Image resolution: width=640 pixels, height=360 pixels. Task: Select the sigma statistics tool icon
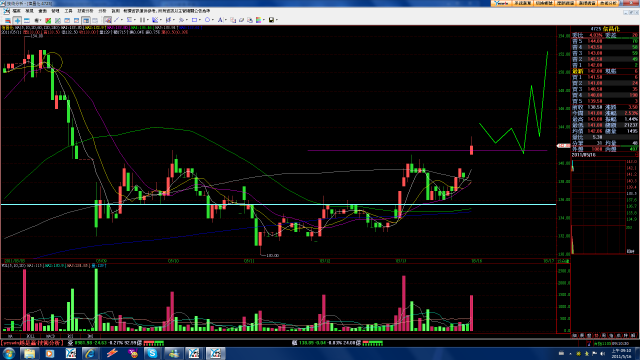click(x=129, y=20)
